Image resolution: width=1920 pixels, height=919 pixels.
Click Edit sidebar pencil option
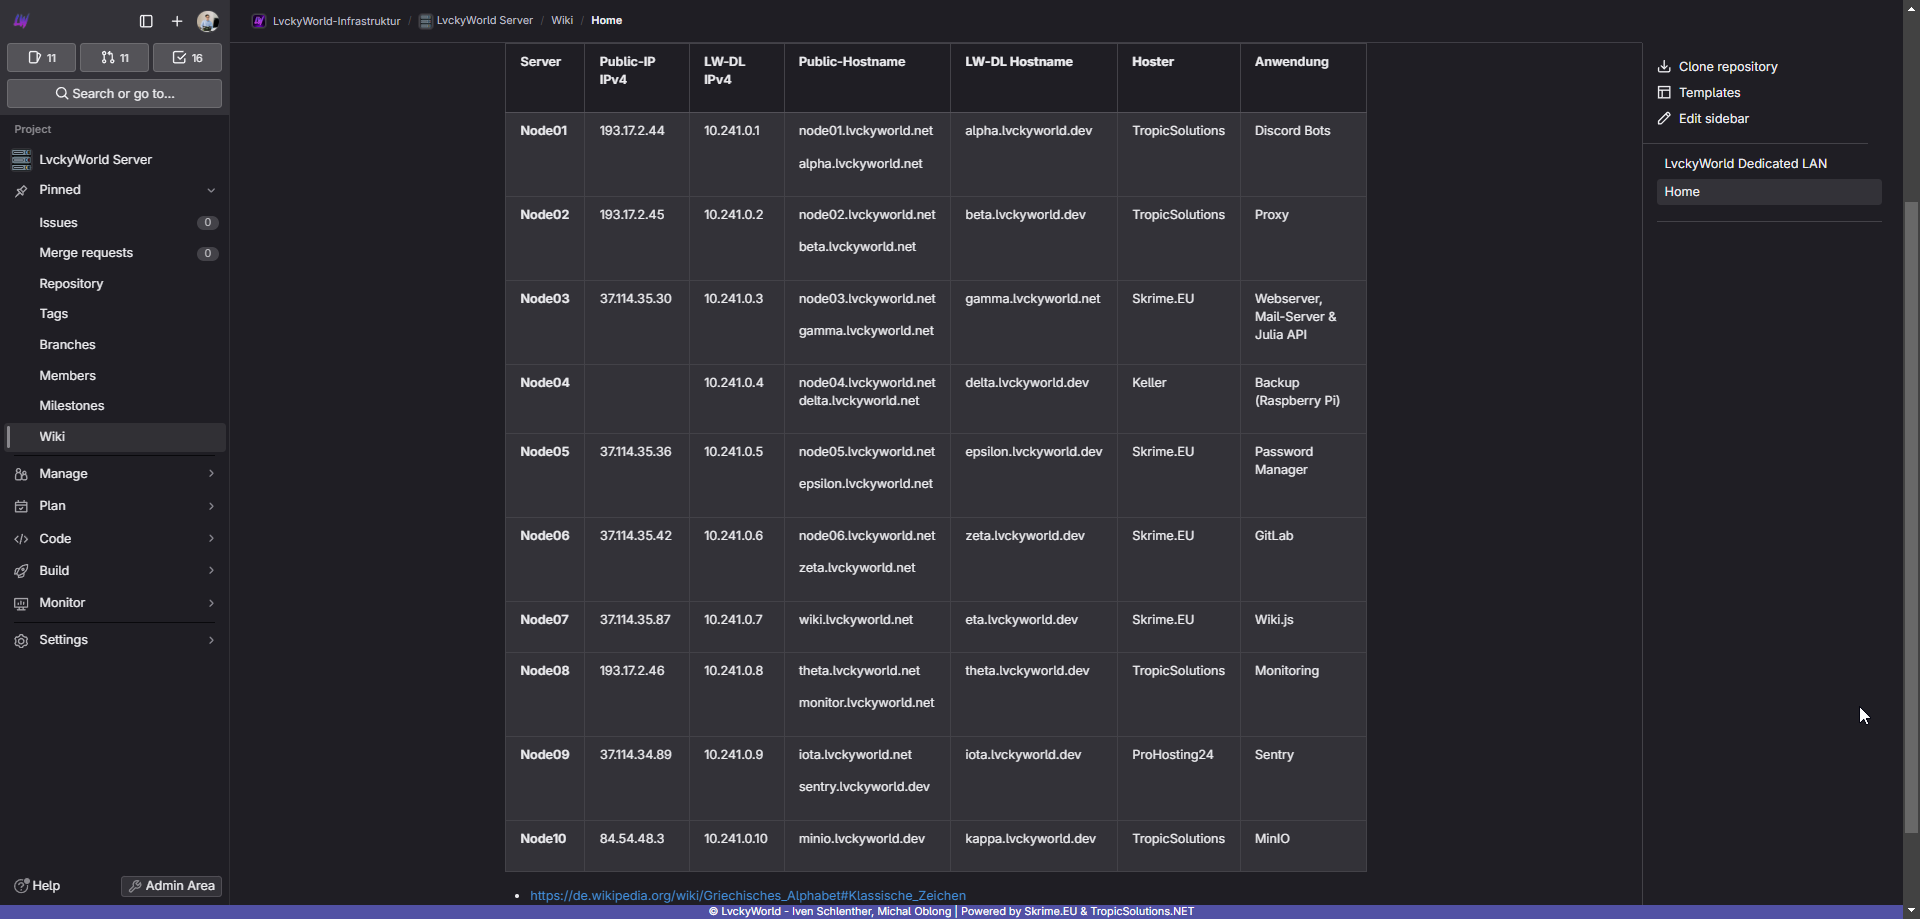[x=1713, y=119]
